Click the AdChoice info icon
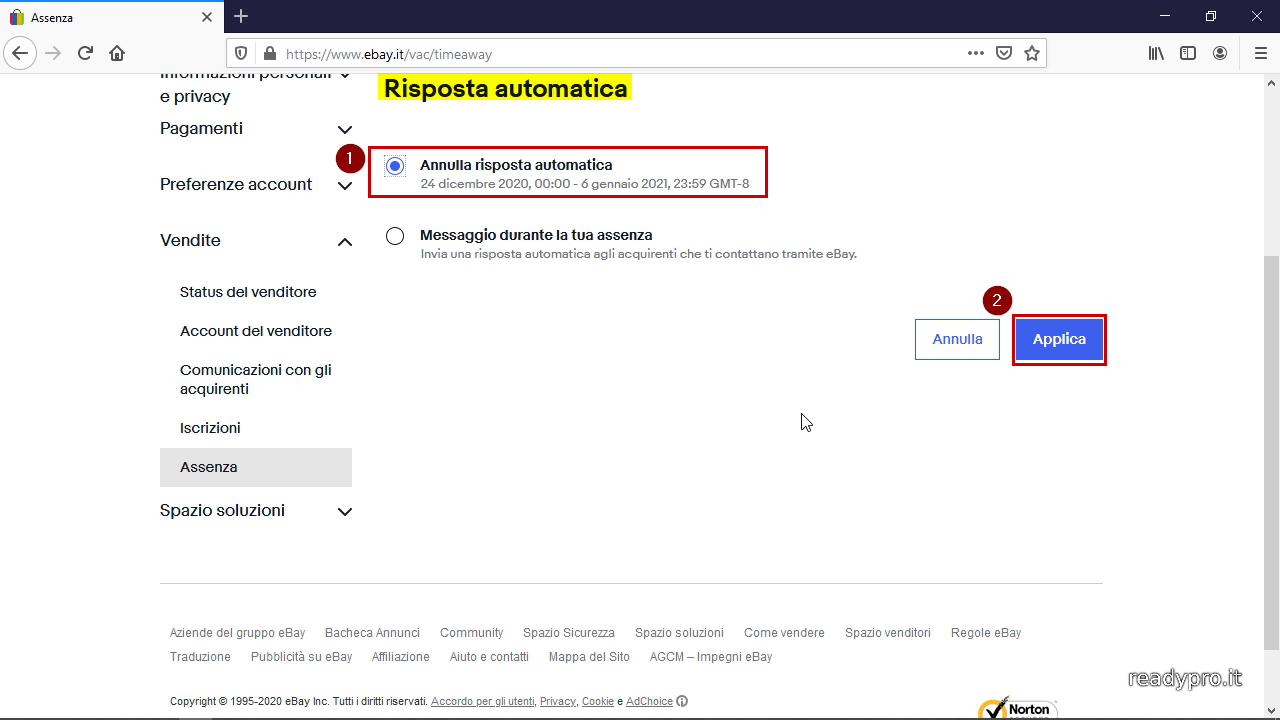1280x720 pixels. tap(682, 701)
